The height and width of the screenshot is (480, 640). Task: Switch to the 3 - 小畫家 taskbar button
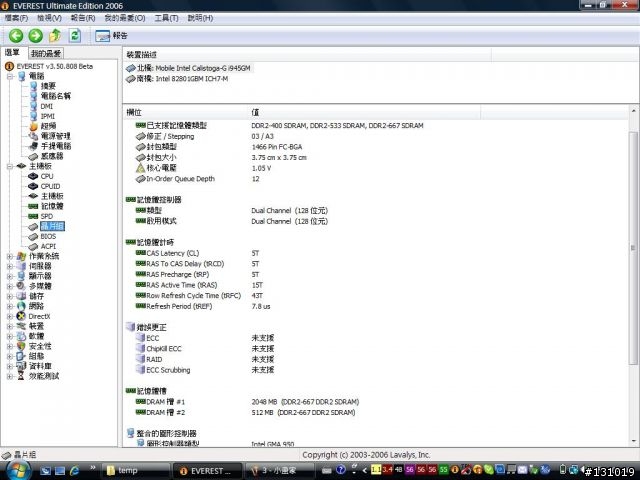point(282,471)
